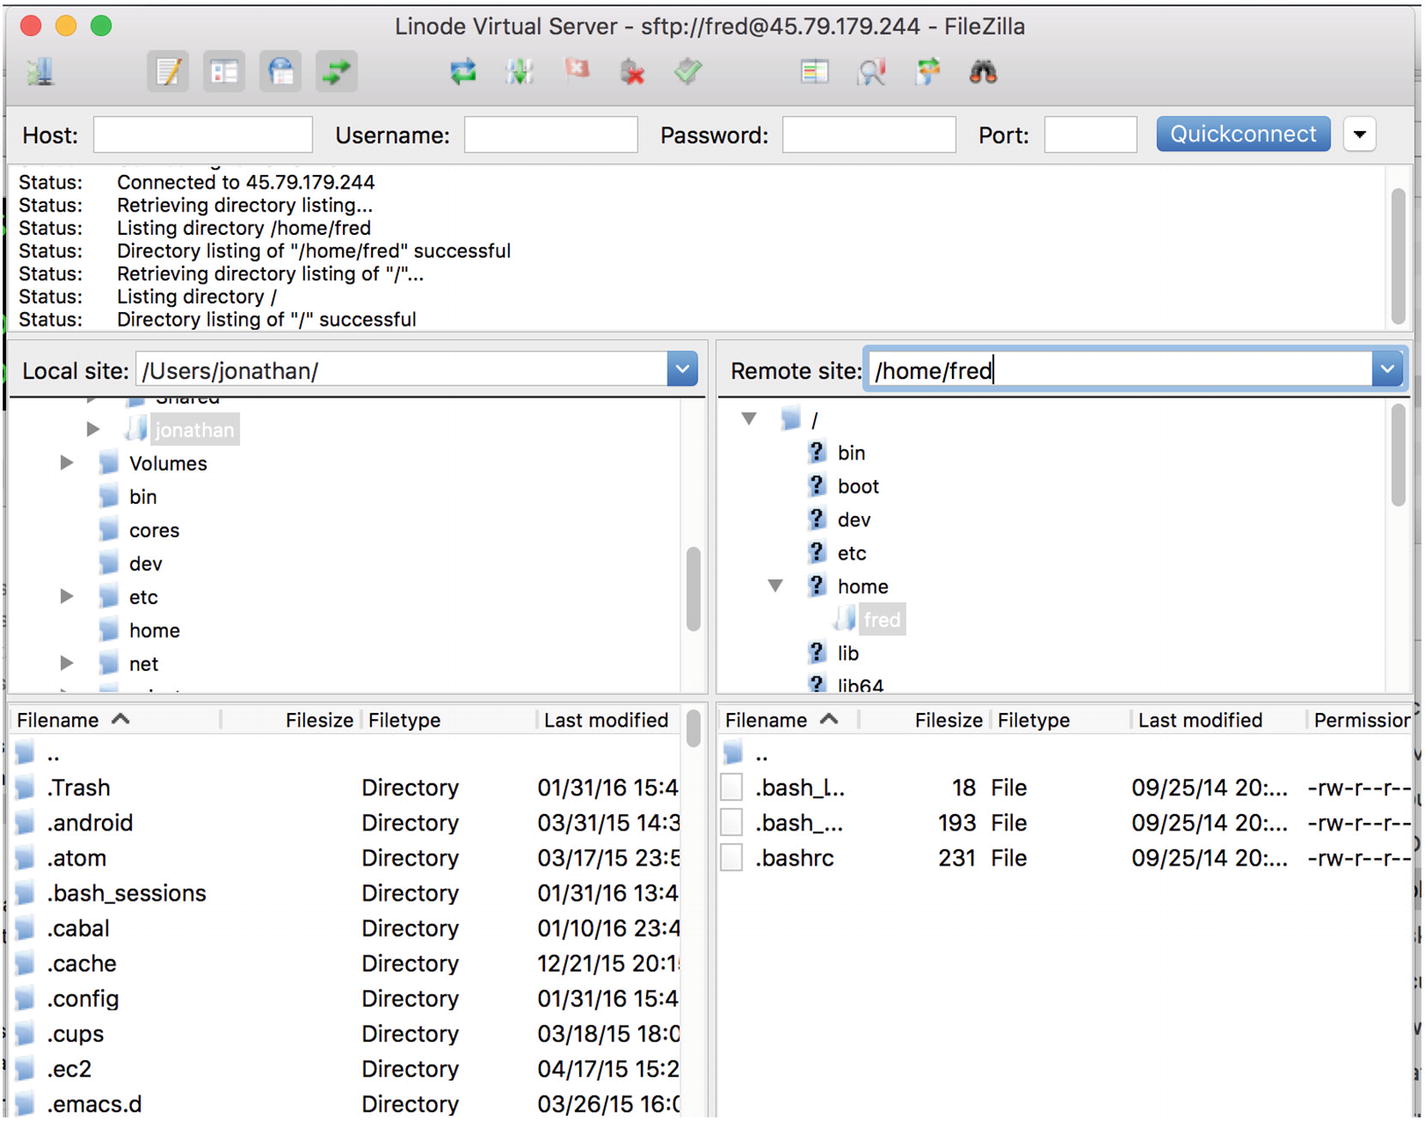
Task: Select the .bash_sessions directory row
Action: point(346,893)
